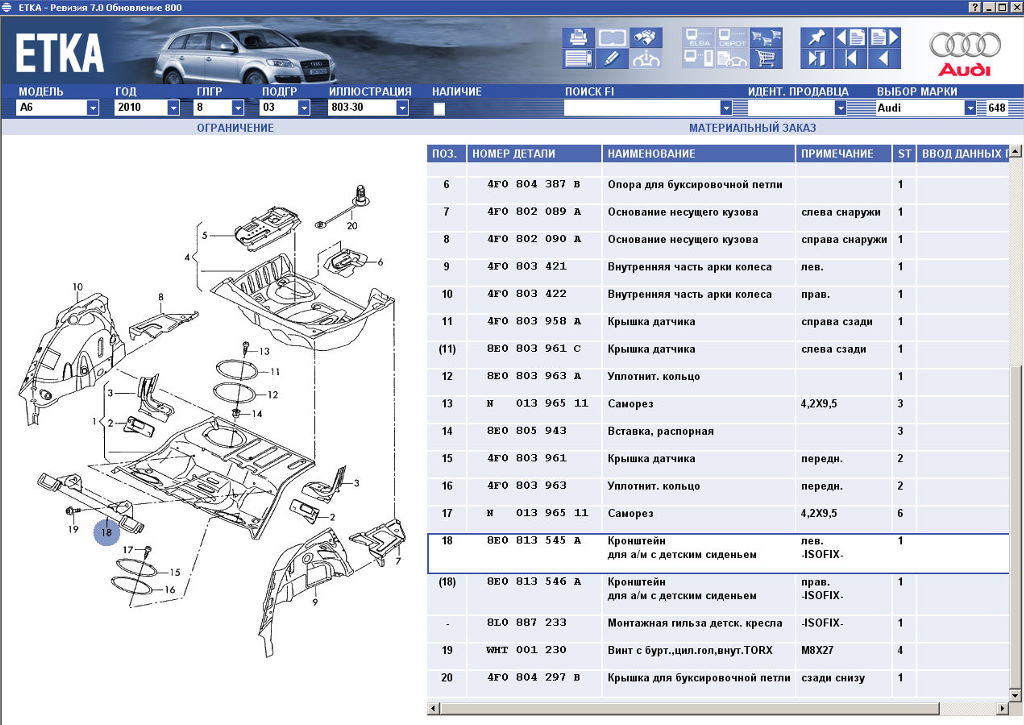The width and height of the screenshot is (1024, 725).
Task: Click the НАИМЕНОВАНИЕ column header
Action: coord(698,153)
